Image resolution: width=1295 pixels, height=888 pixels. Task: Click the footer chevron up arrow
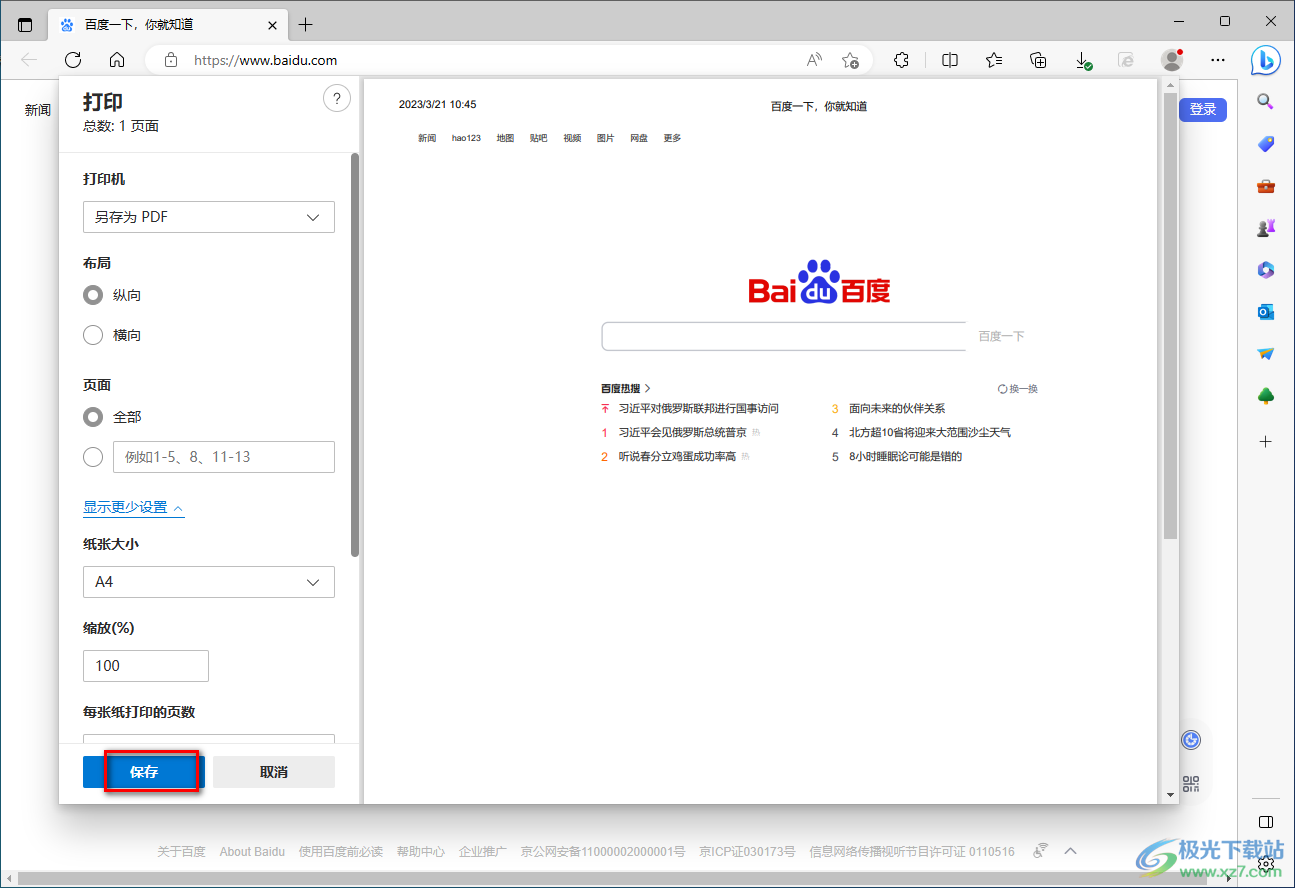pyautogui.click(x=1071, y=851)
